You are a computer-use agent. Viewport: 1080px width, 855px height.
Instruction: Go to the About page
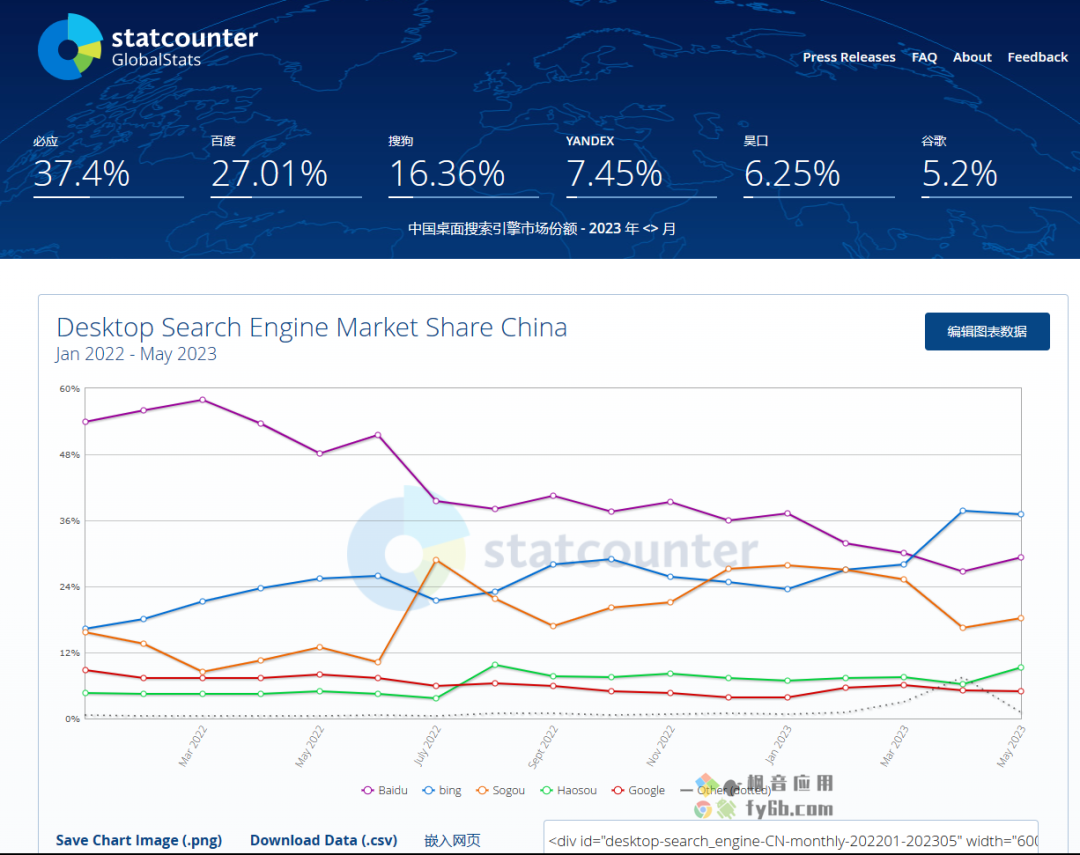[972, 57]
